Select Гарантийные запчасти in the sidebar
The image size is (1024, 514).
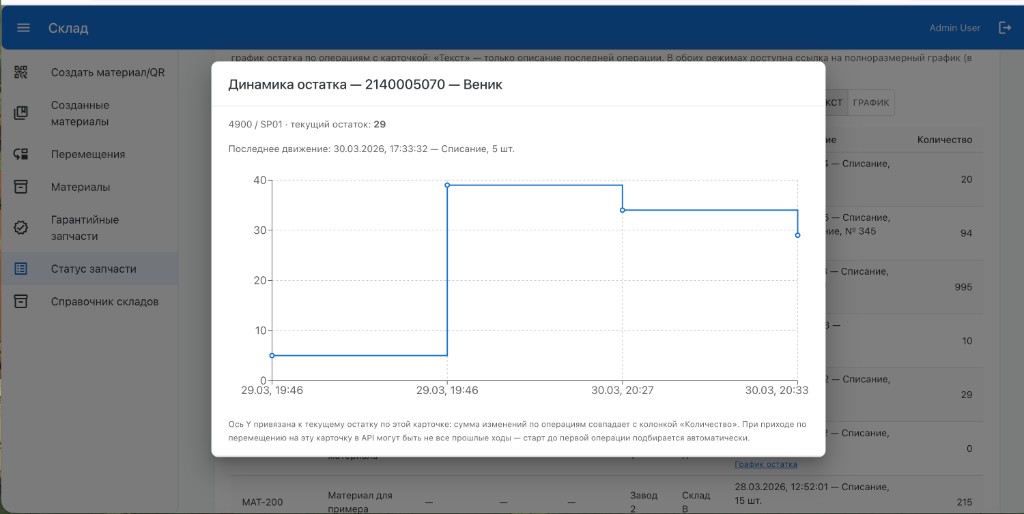coord(85,227)
